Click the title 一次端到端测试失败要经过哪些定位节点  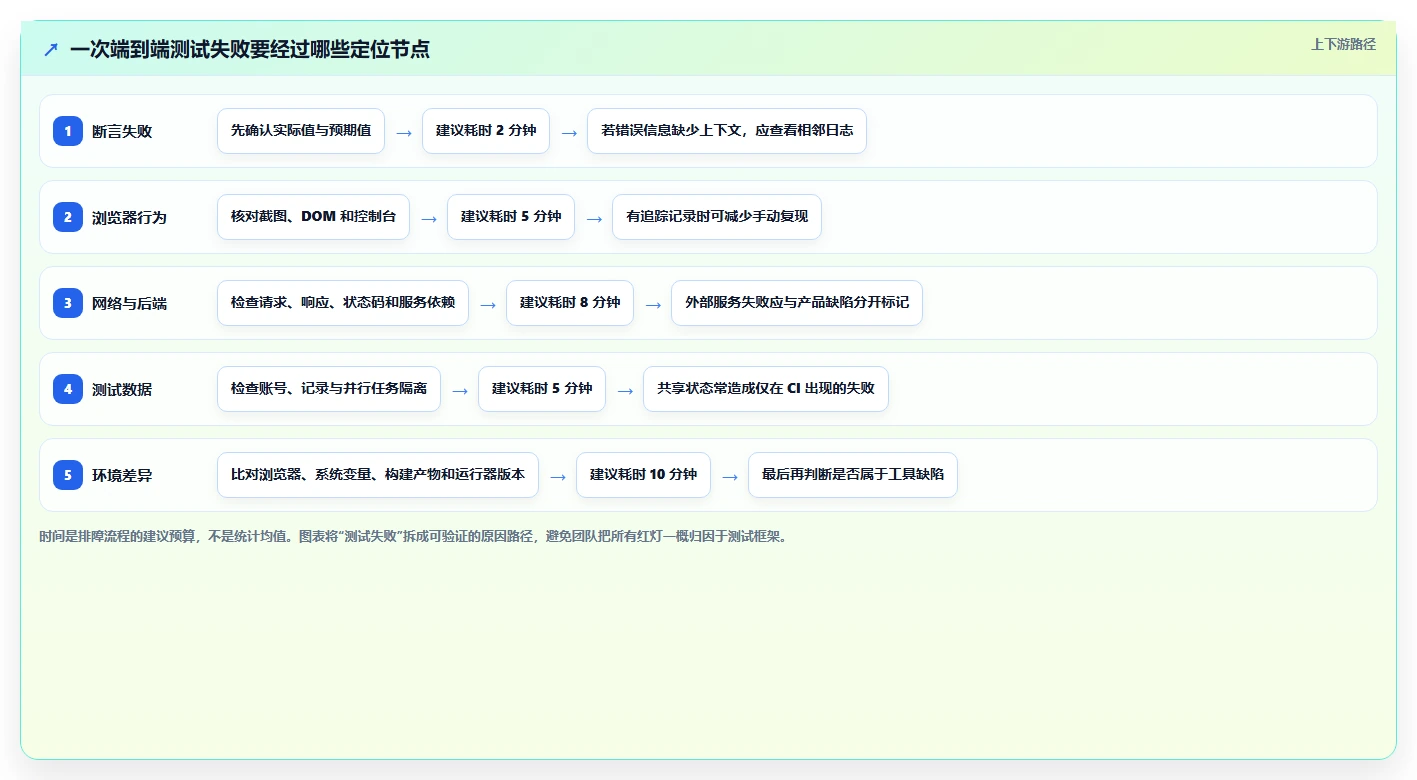[250, 49]
